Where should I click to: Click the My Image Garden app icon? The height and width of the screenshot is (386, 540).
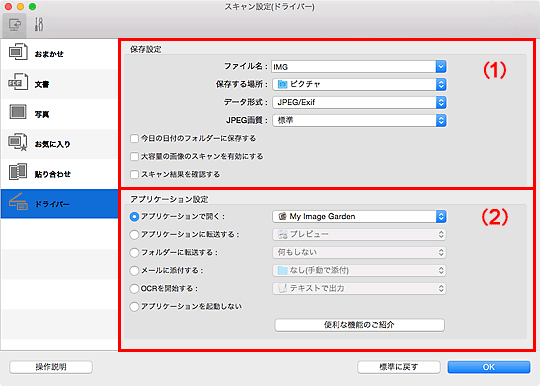pyautogui.click(x=282, y=216)
